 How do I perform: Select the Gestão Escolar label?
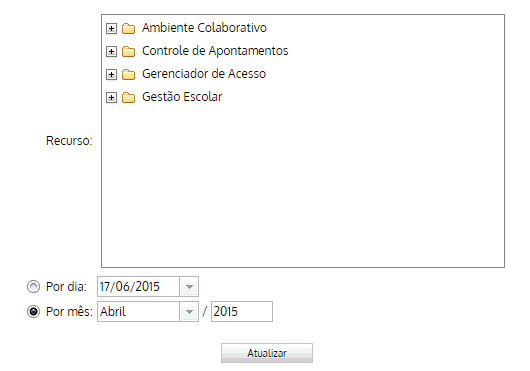pyautogui.click(x=182, y=97)
